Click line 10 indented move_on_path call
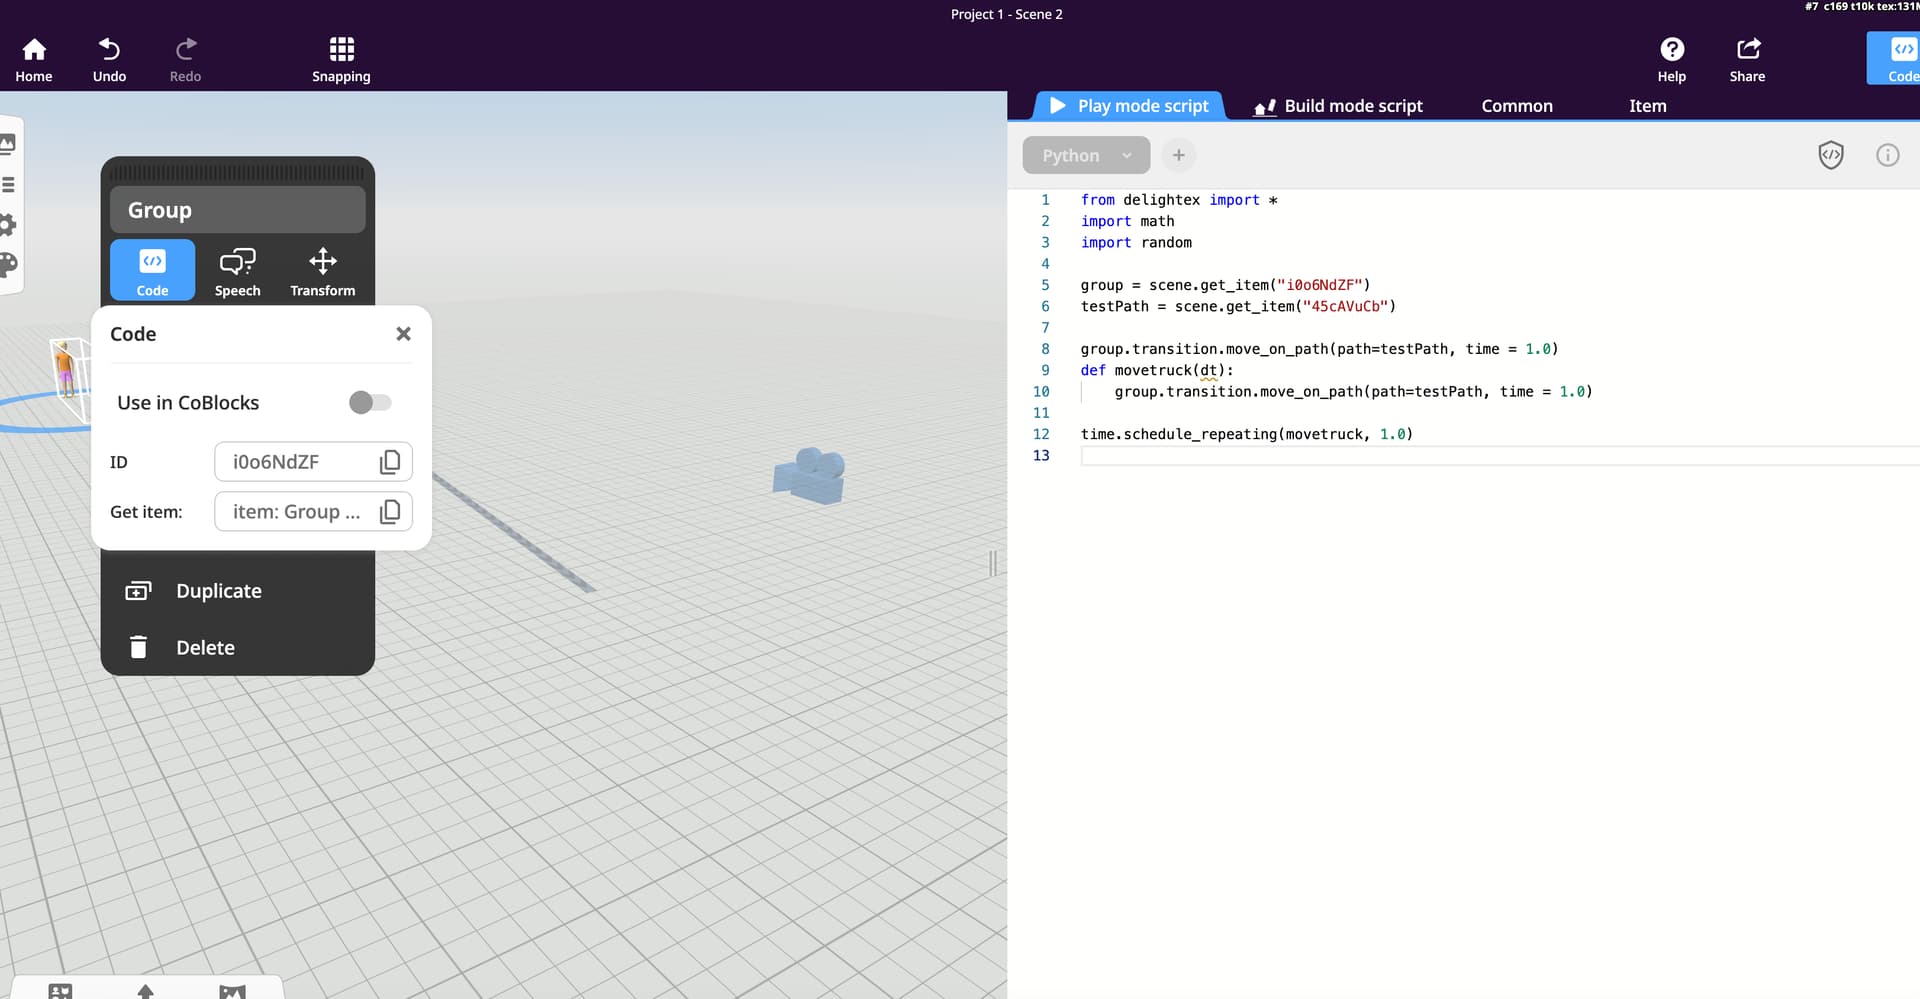The height and width of the screenshot is (999, 1920). [x=1353, y=392]
